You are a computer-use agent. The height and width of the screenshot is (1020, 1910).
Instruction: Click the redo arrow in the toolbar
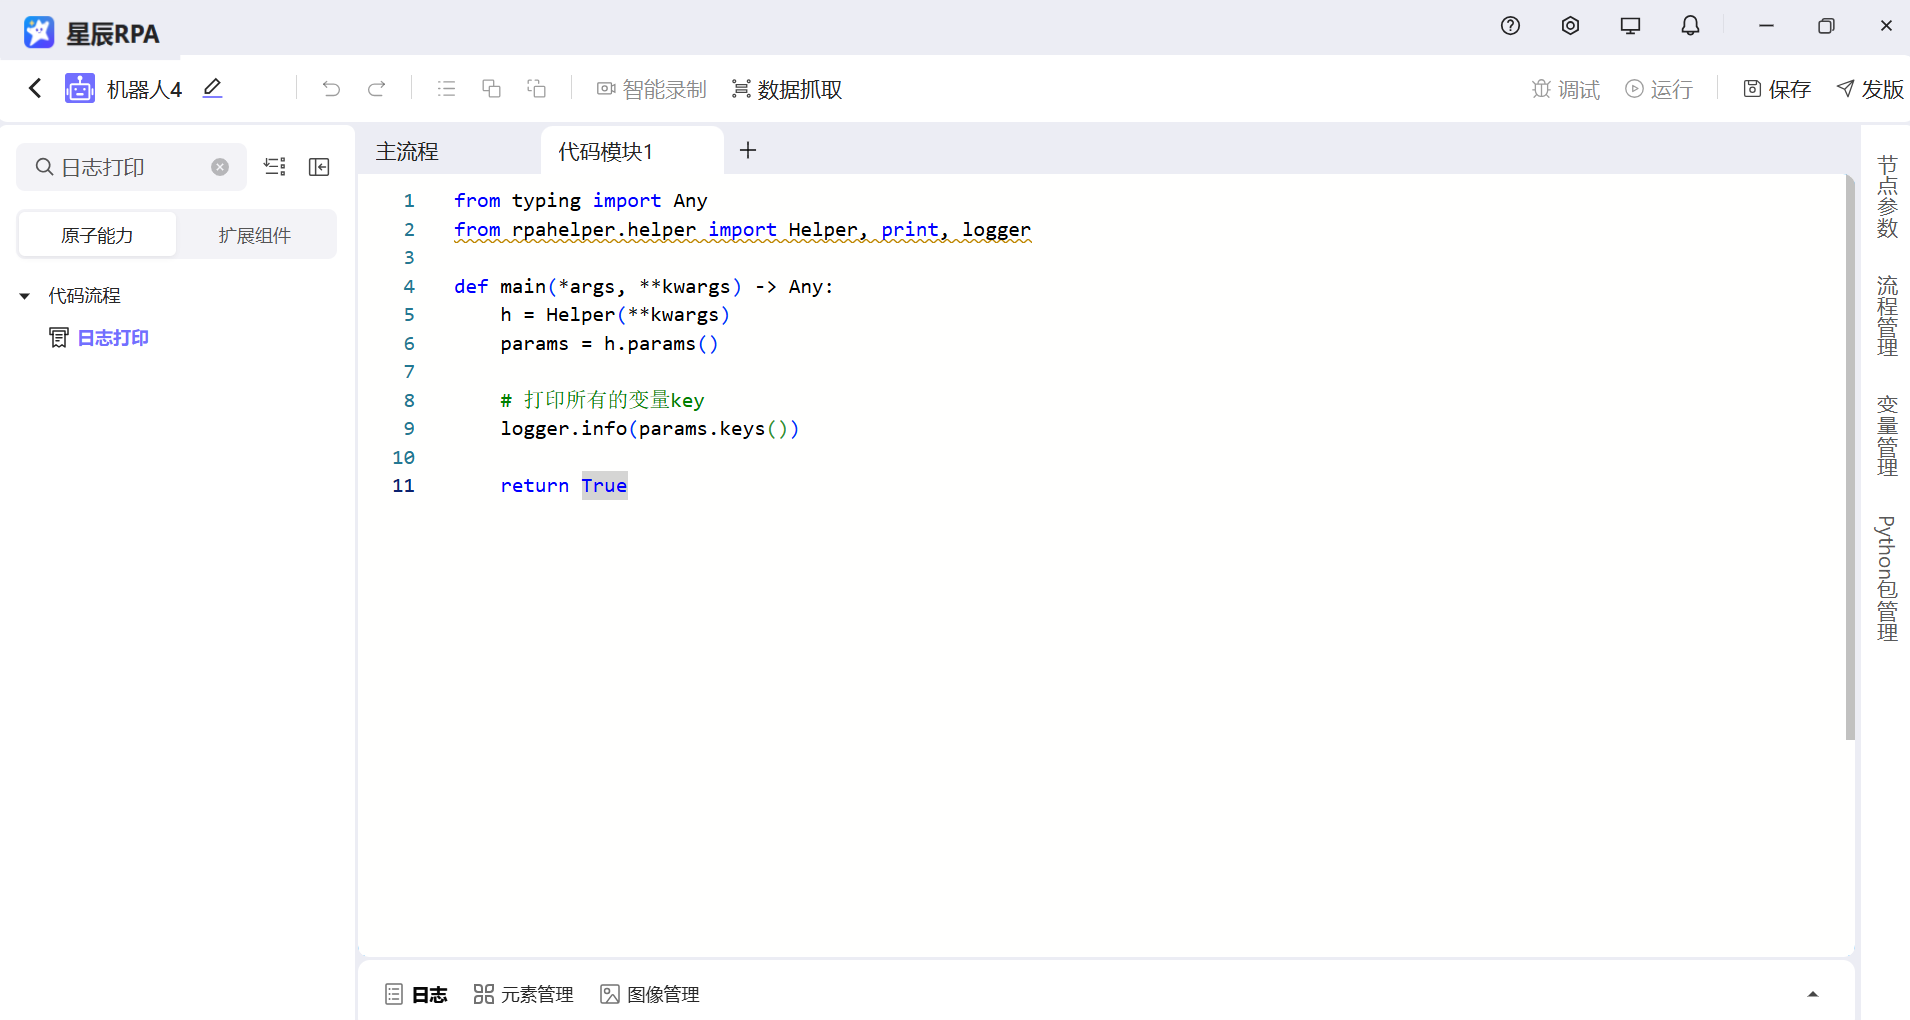coord(377,89)
